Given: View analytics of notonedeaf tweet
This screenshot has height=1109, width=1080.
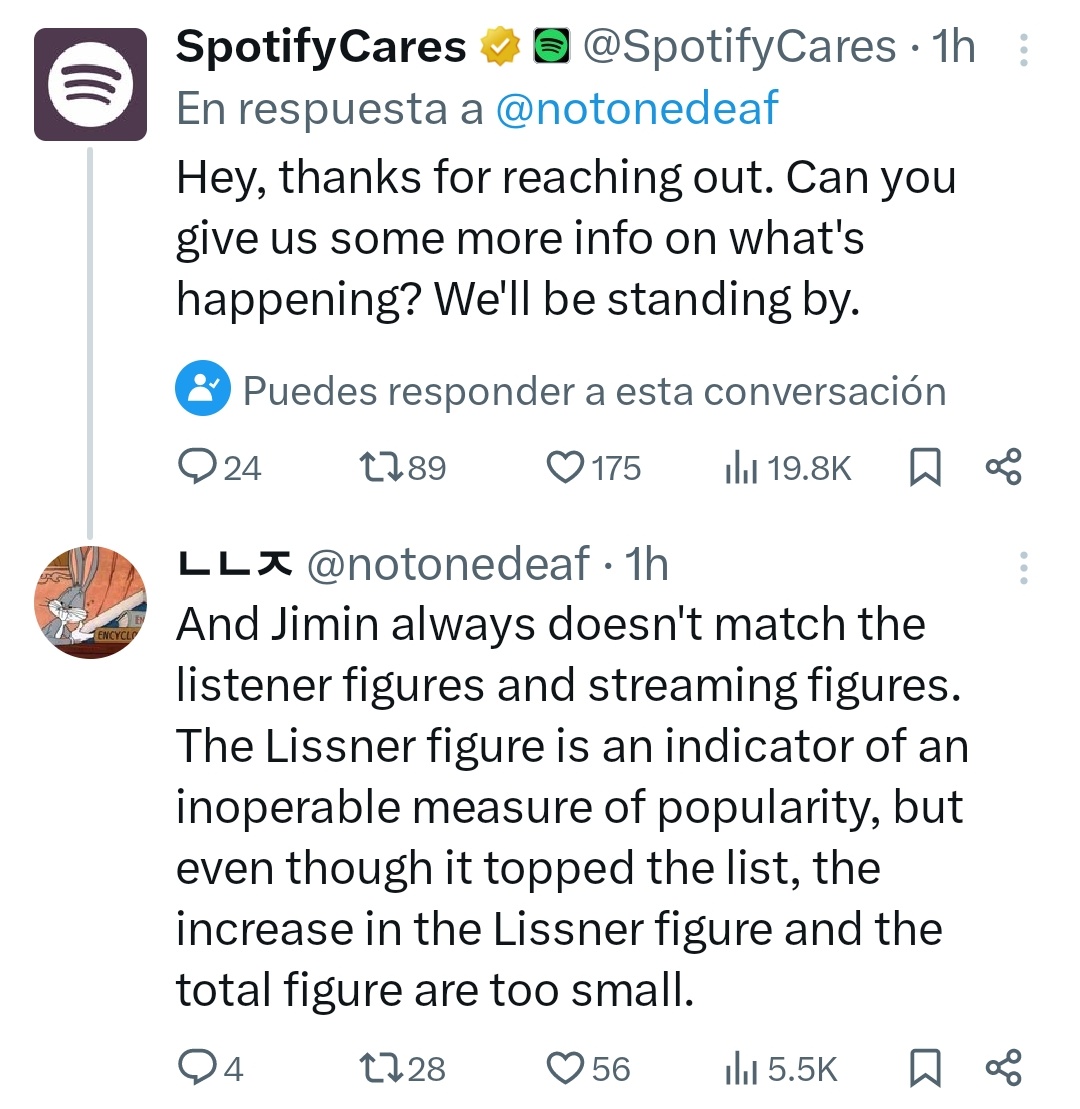Looking at the screenshot, I should 781,1068.
